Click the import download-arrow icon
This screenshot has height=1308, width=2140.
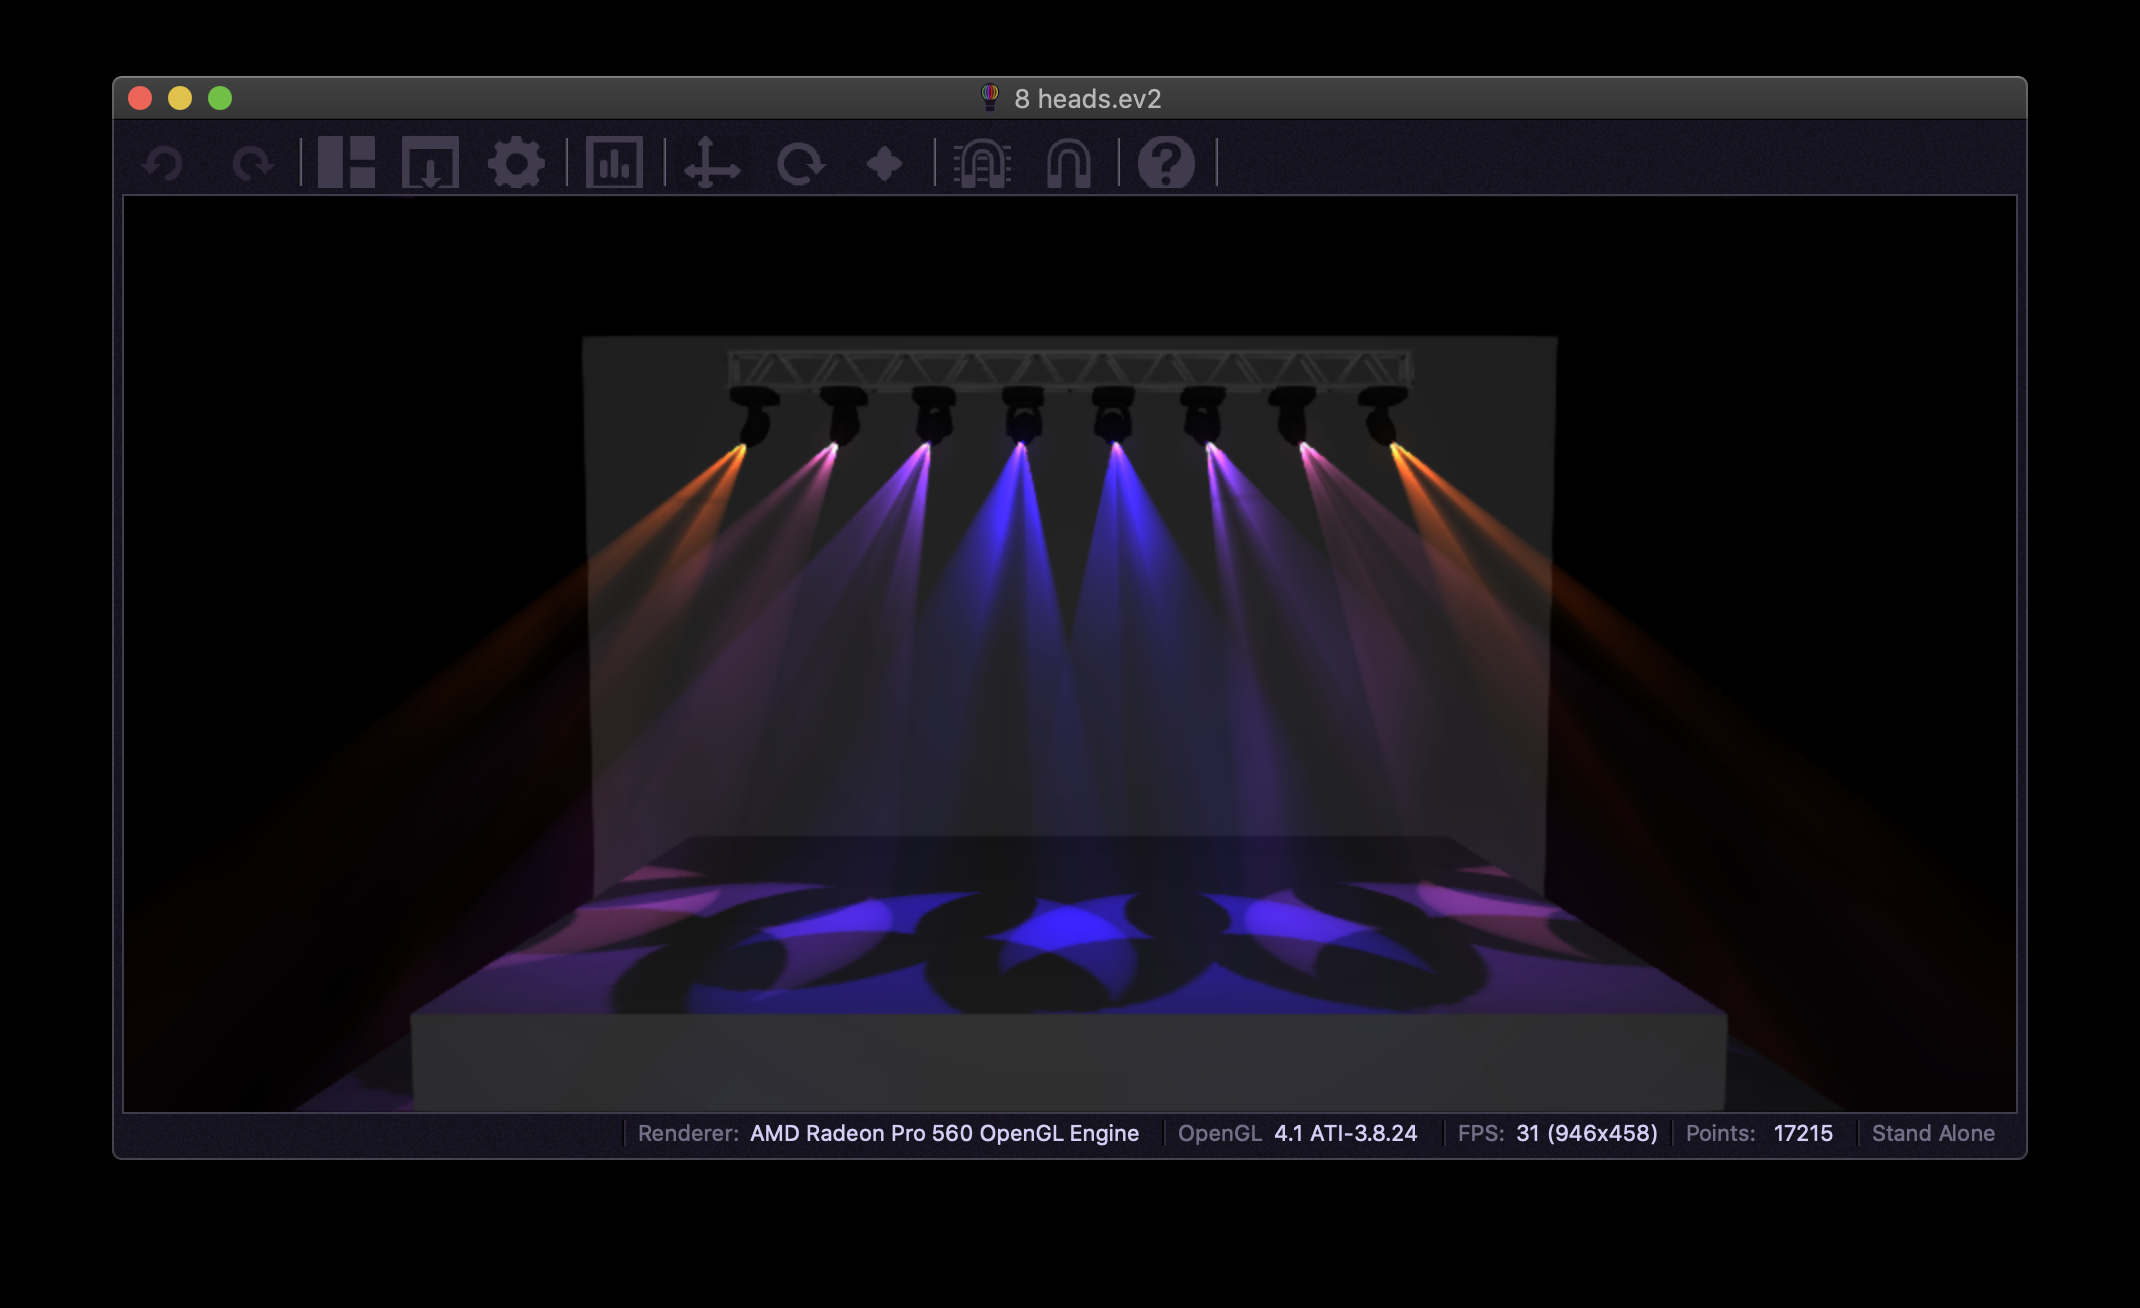click(430, 163)
